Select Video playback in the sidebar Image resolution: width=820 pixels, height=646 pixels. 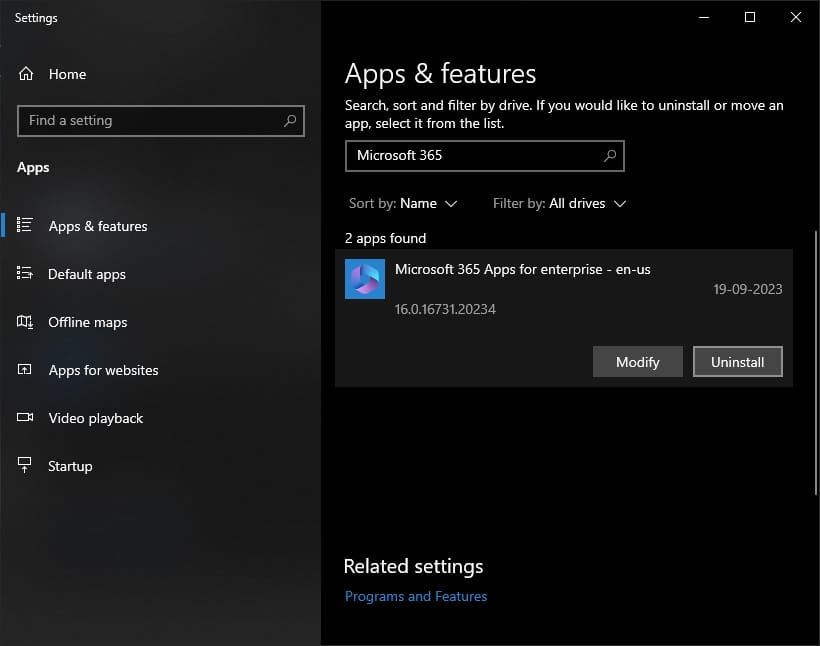pos(96,418)
